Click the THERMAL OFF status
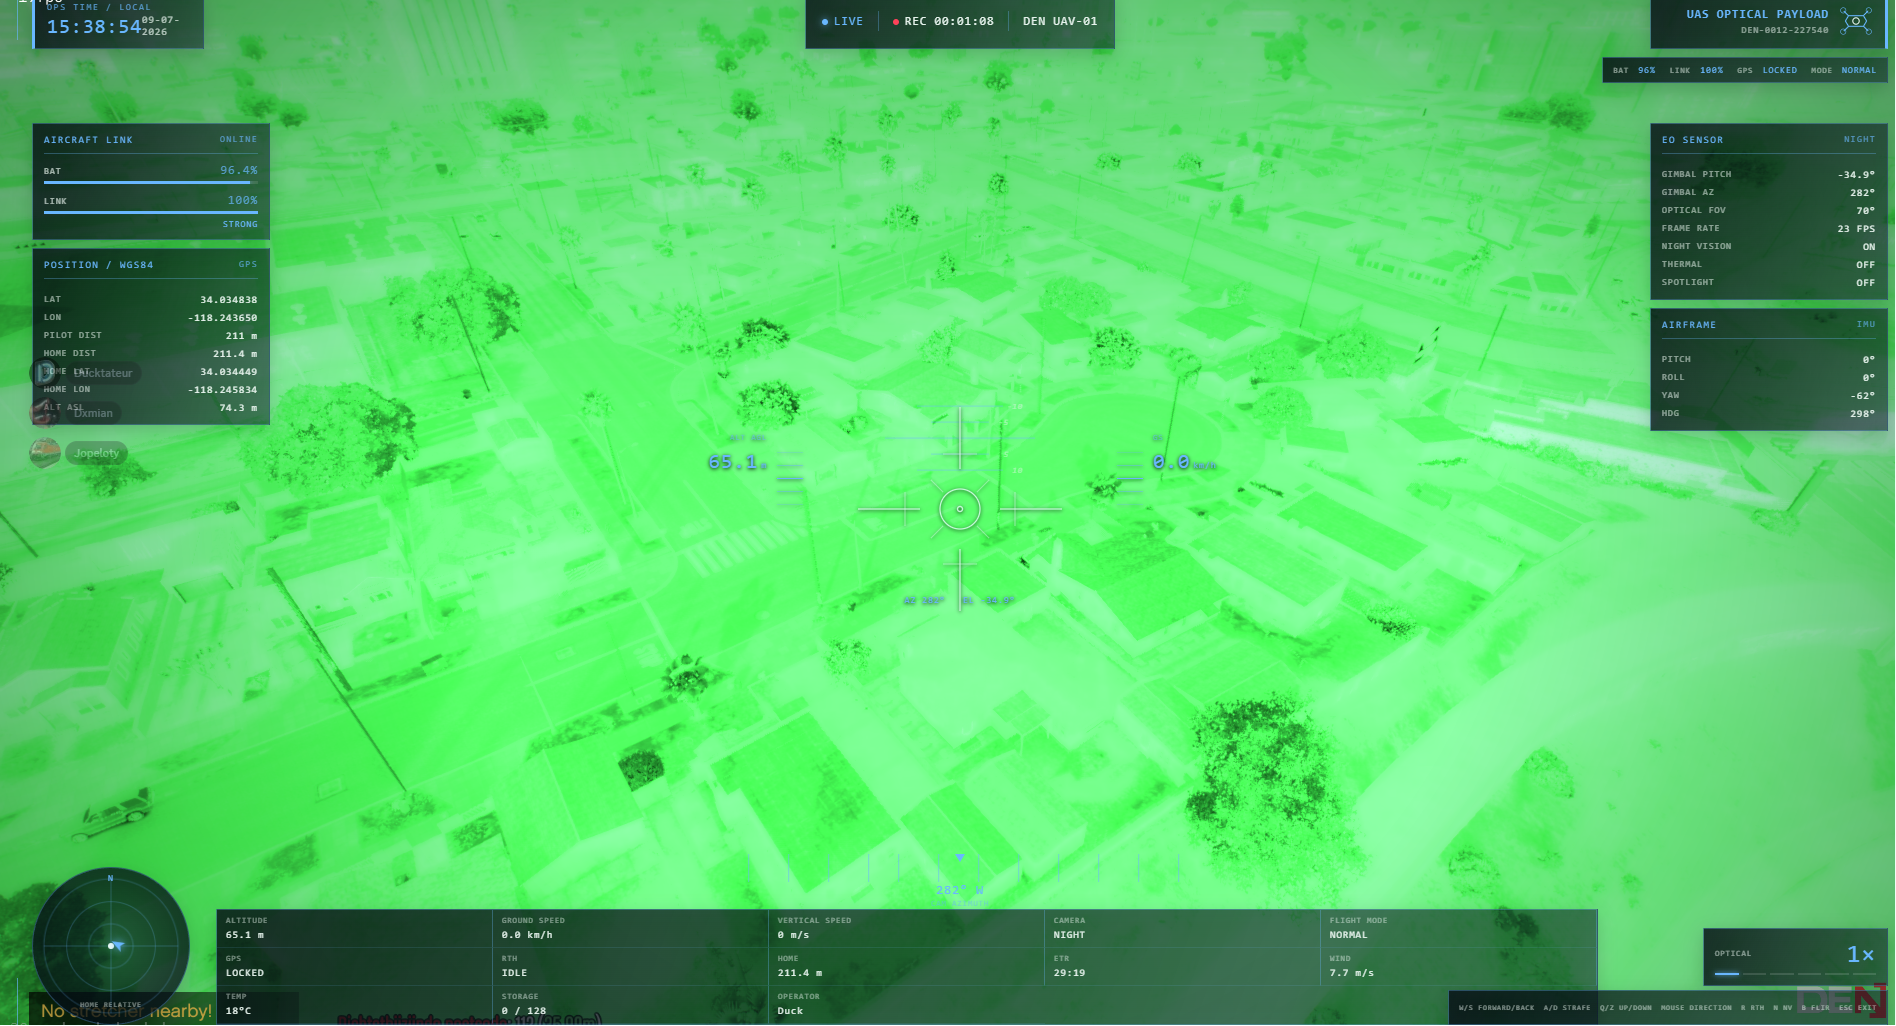The height and width of the screenshot is (1026, 1896). tap(1768, 265)
